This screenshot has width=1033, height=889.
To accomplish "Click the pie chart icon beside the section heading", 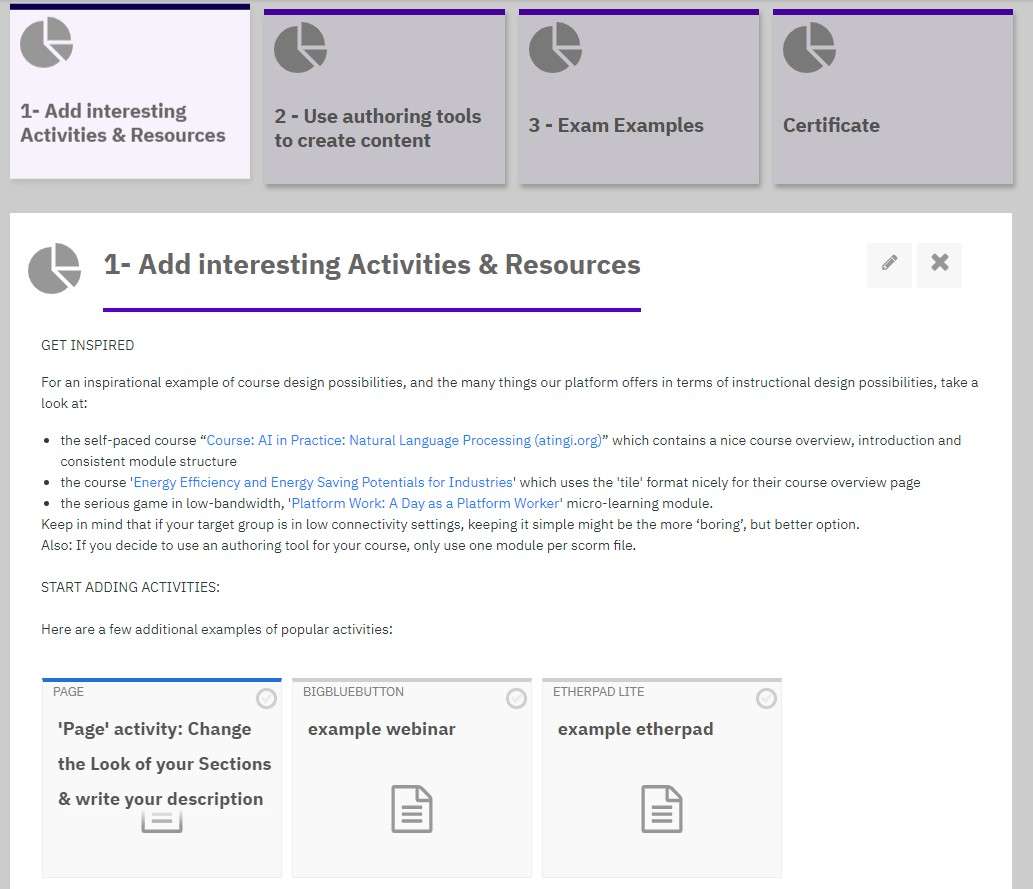I will point(55,268).
